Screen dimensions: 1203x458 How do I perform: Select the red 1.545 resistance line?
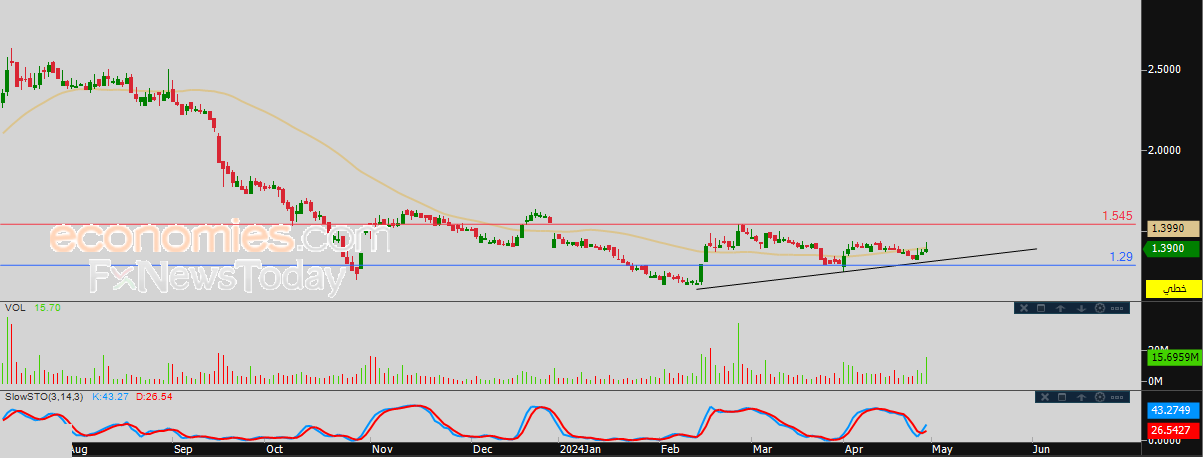click(570, 224)
